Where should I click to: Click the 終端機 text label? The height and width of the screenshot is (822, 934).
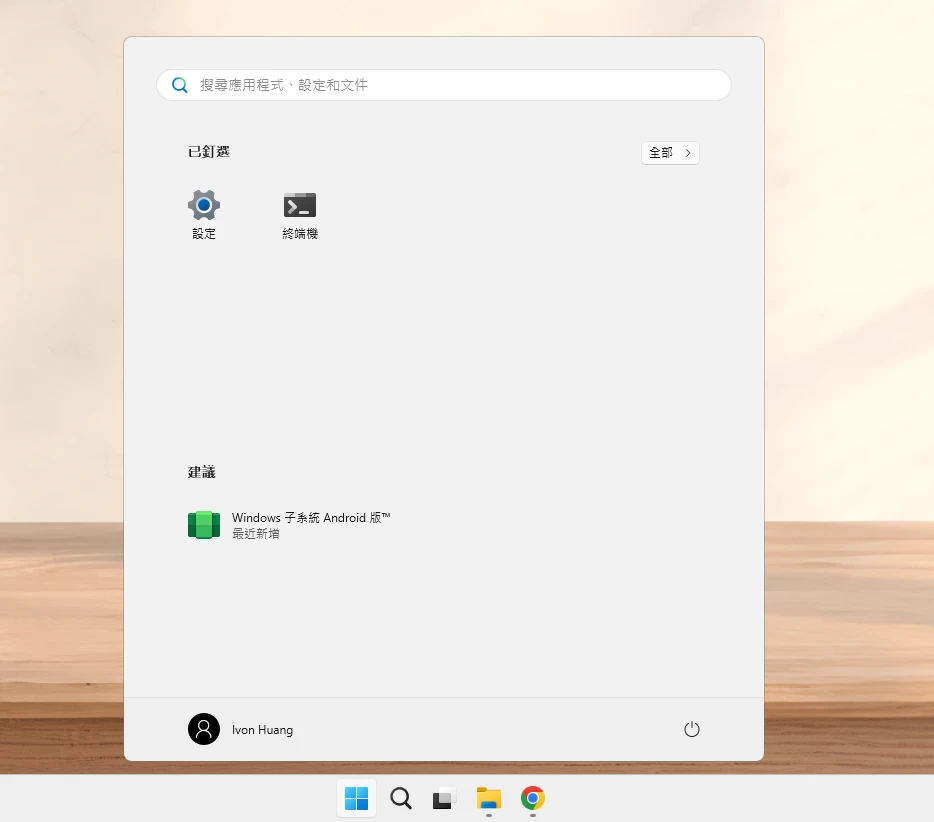tap(300, 234)
